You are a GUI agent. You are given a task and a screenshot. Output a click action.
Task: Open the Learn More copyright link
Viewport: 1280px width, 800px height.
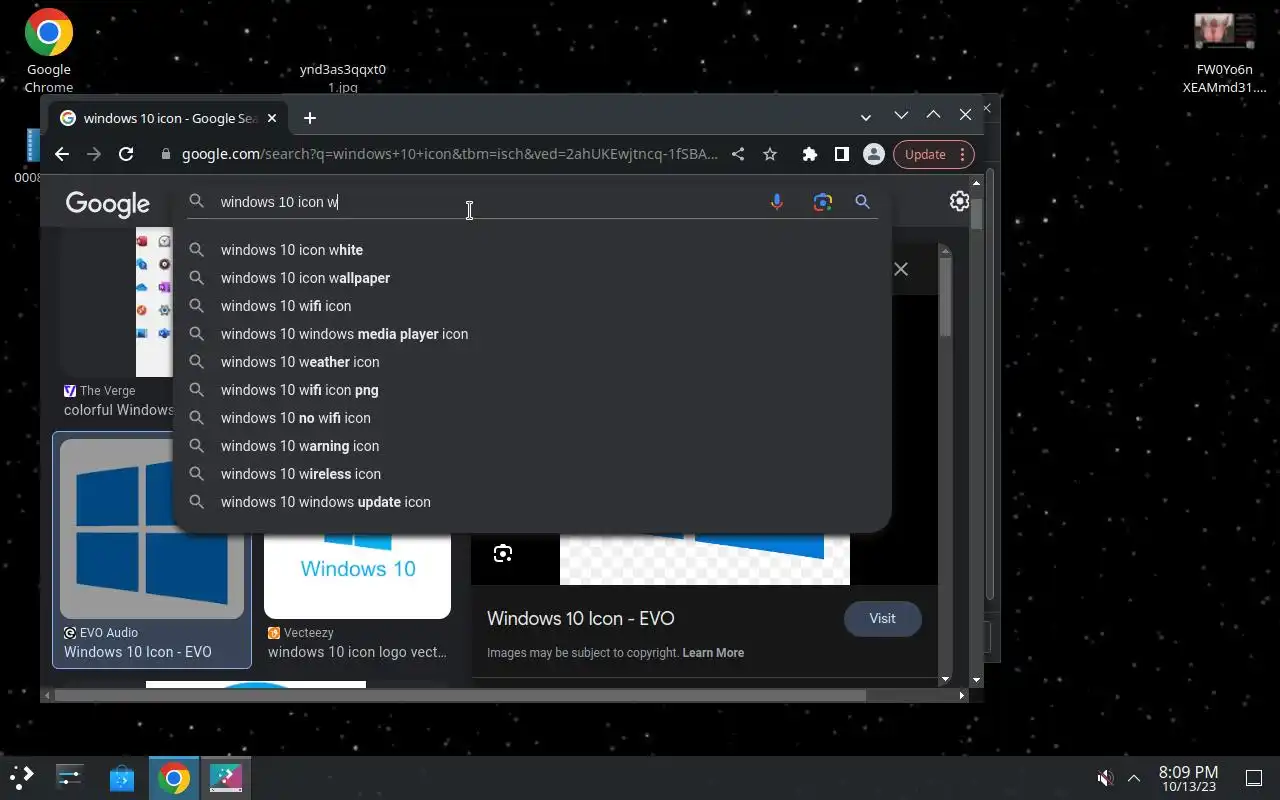713,653
